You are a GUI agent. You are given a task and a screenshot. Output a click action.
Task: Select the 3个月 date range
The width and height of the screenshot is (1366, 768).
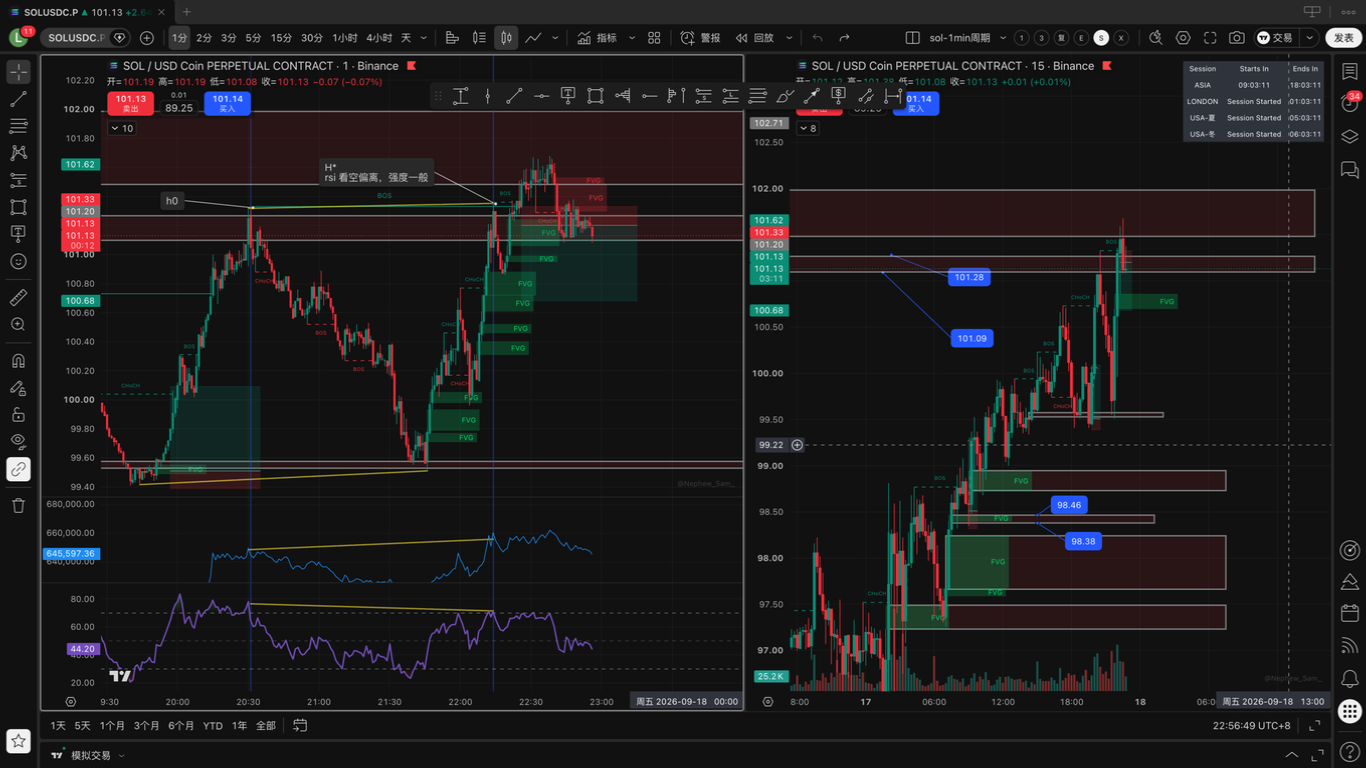pyautogui.click(x=146, y=725)
